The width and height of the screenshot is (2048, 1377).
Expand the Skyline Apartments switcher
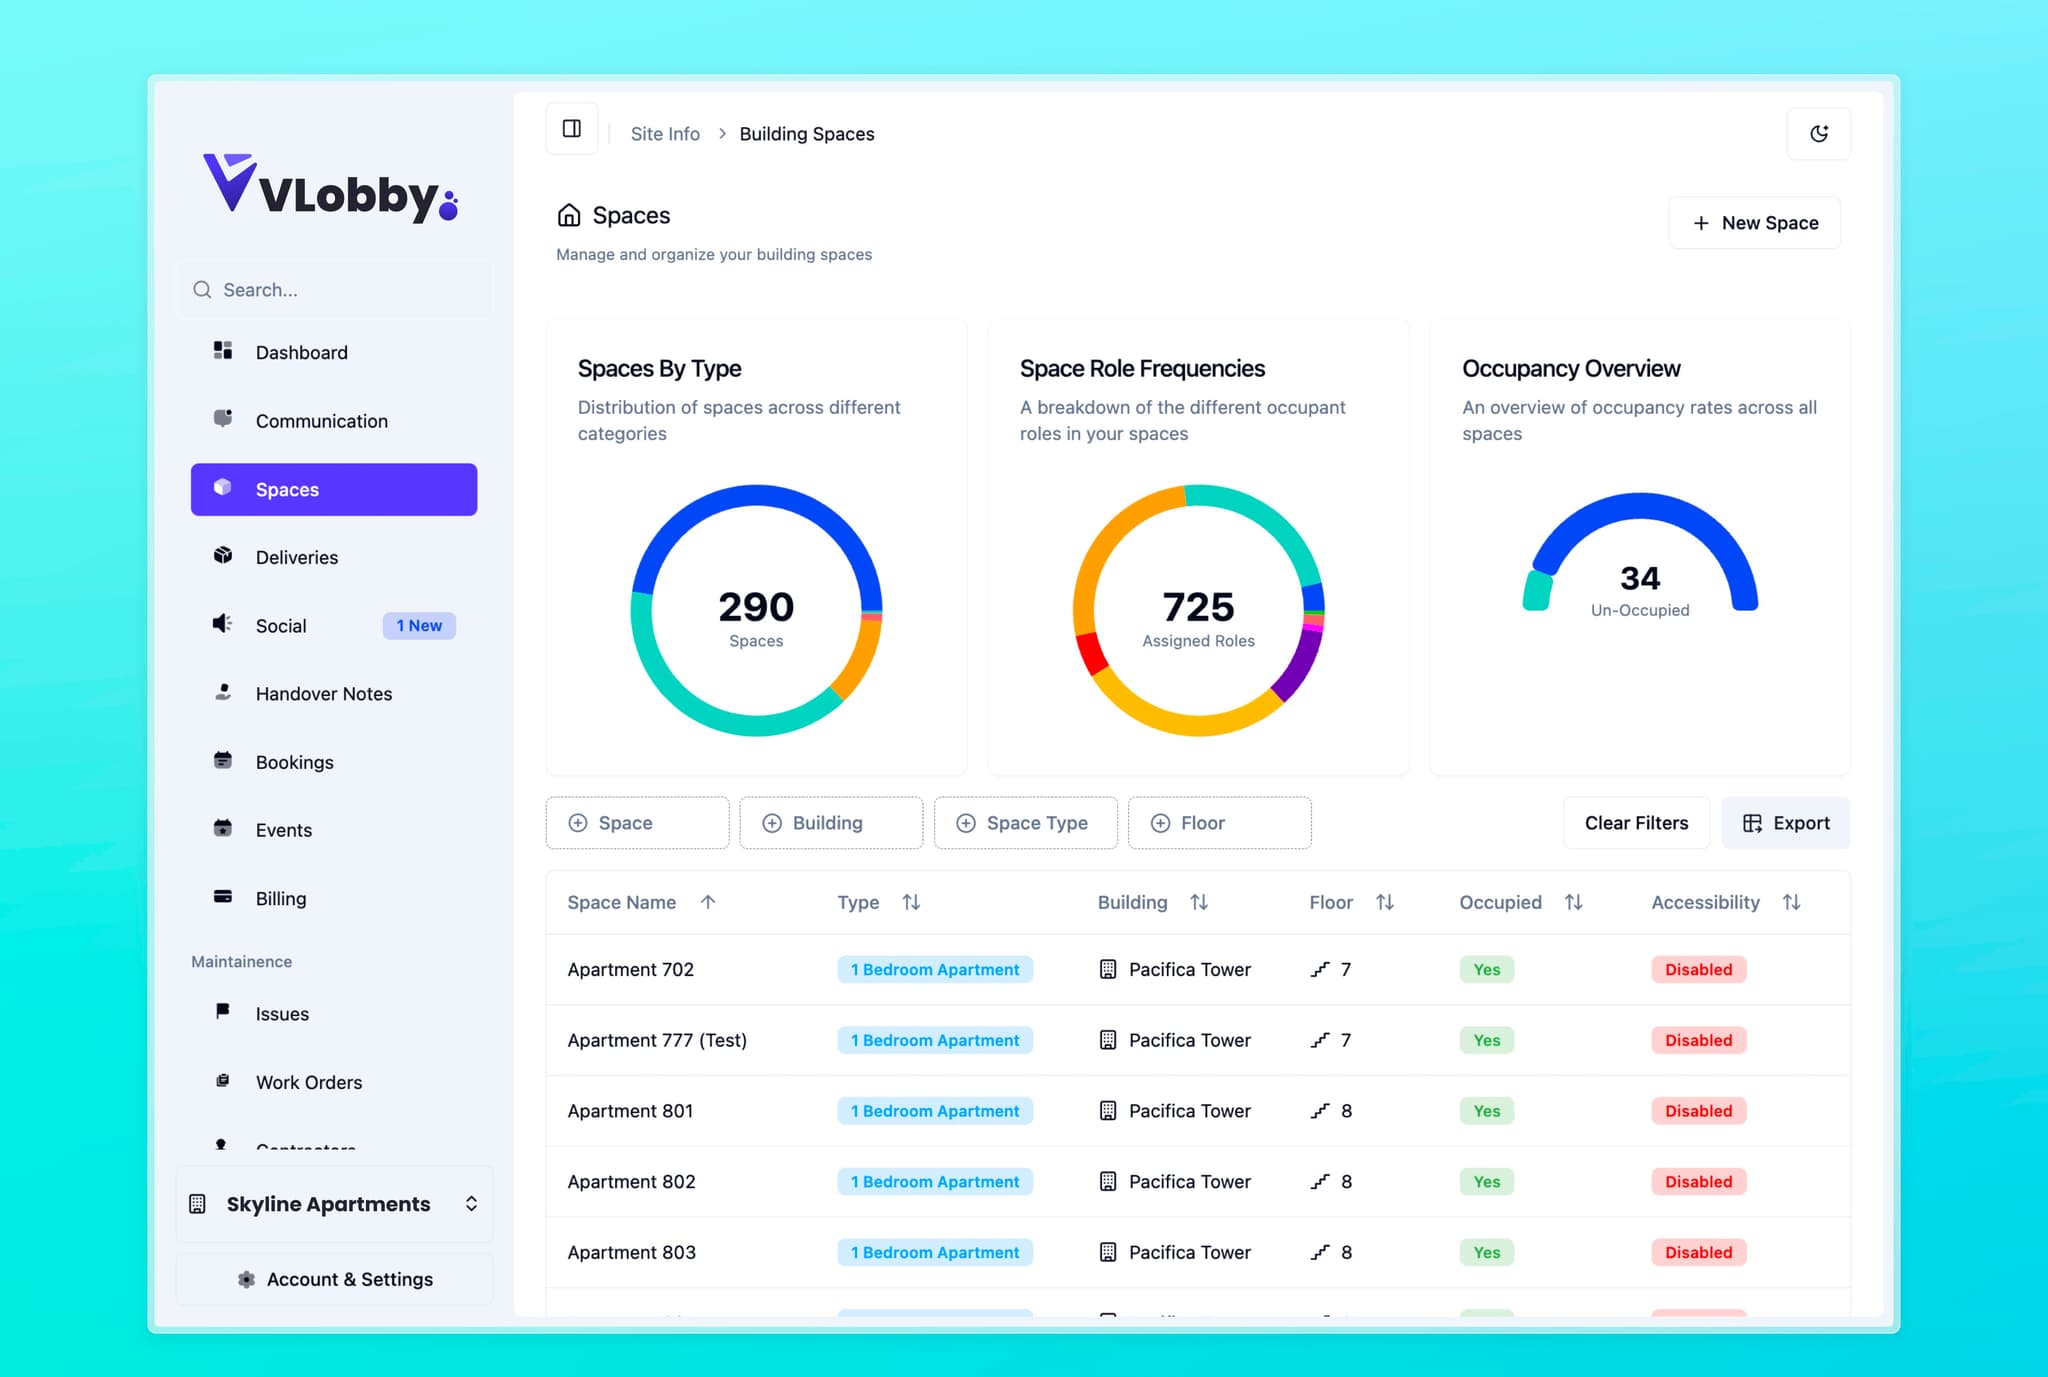[x=471, y=1203]
